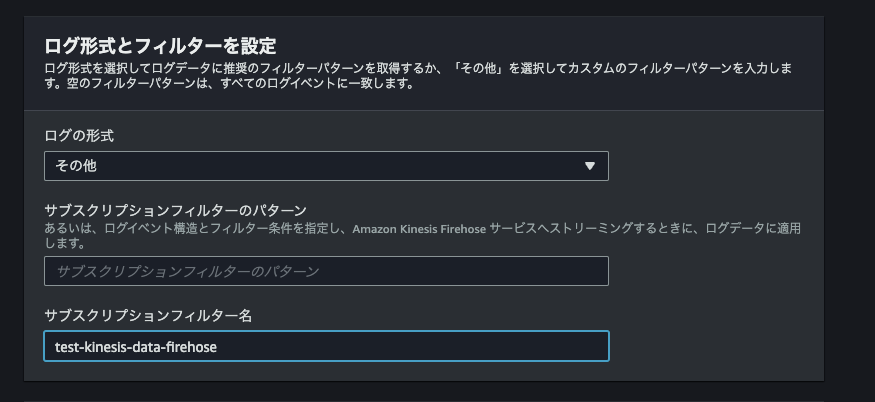The image size is (875, 402).
Task: Click the サブスクリプションフィルター名 input field
Action: (326, 346)
